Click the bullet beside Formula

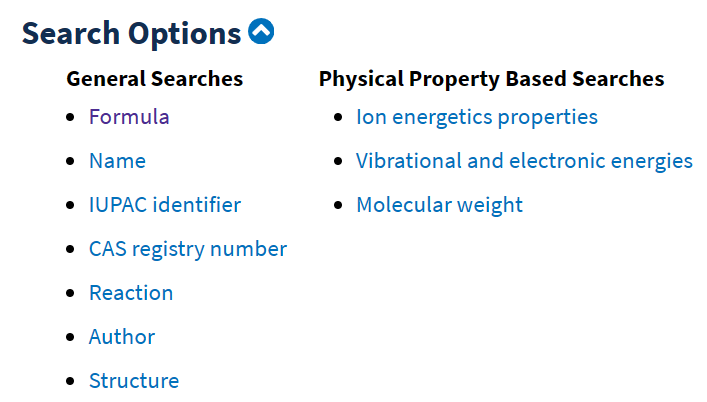coord(70,117)
